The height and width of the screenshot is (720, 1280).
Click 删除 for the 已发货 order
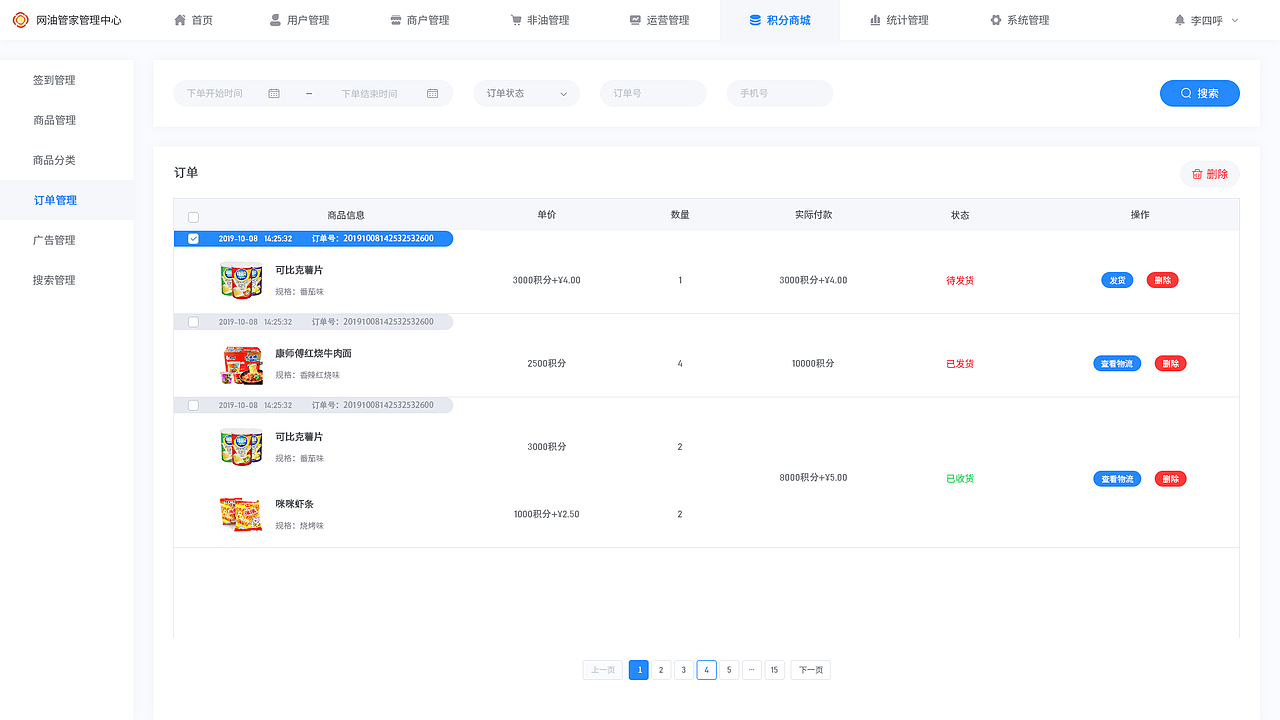(x=1171, y=363)
